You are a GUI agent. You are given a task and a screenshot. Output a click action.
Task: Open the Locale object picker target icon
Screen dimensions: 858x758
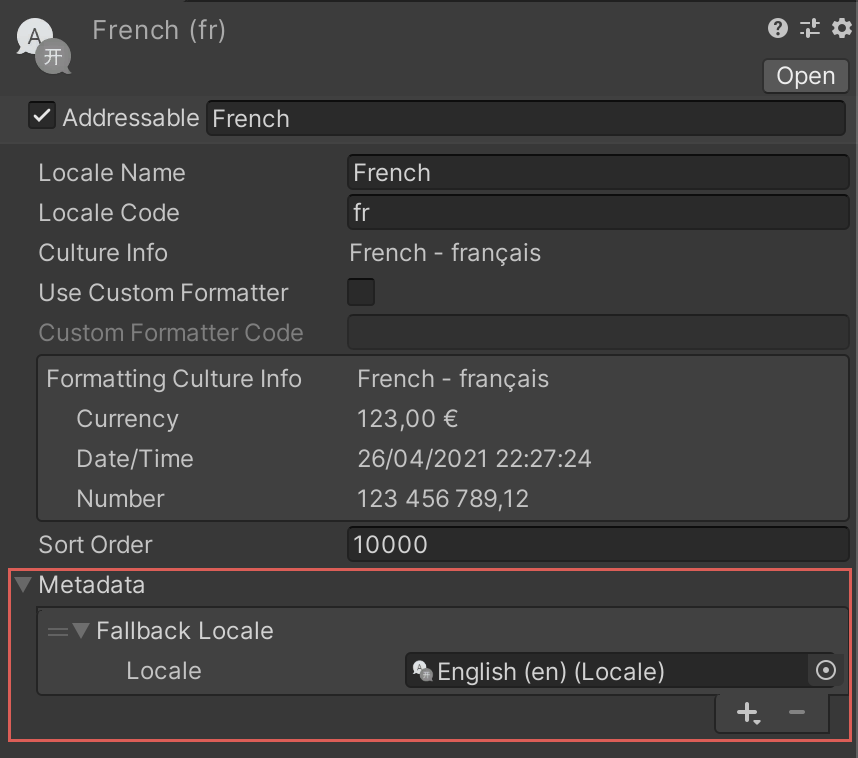point(826,671)
